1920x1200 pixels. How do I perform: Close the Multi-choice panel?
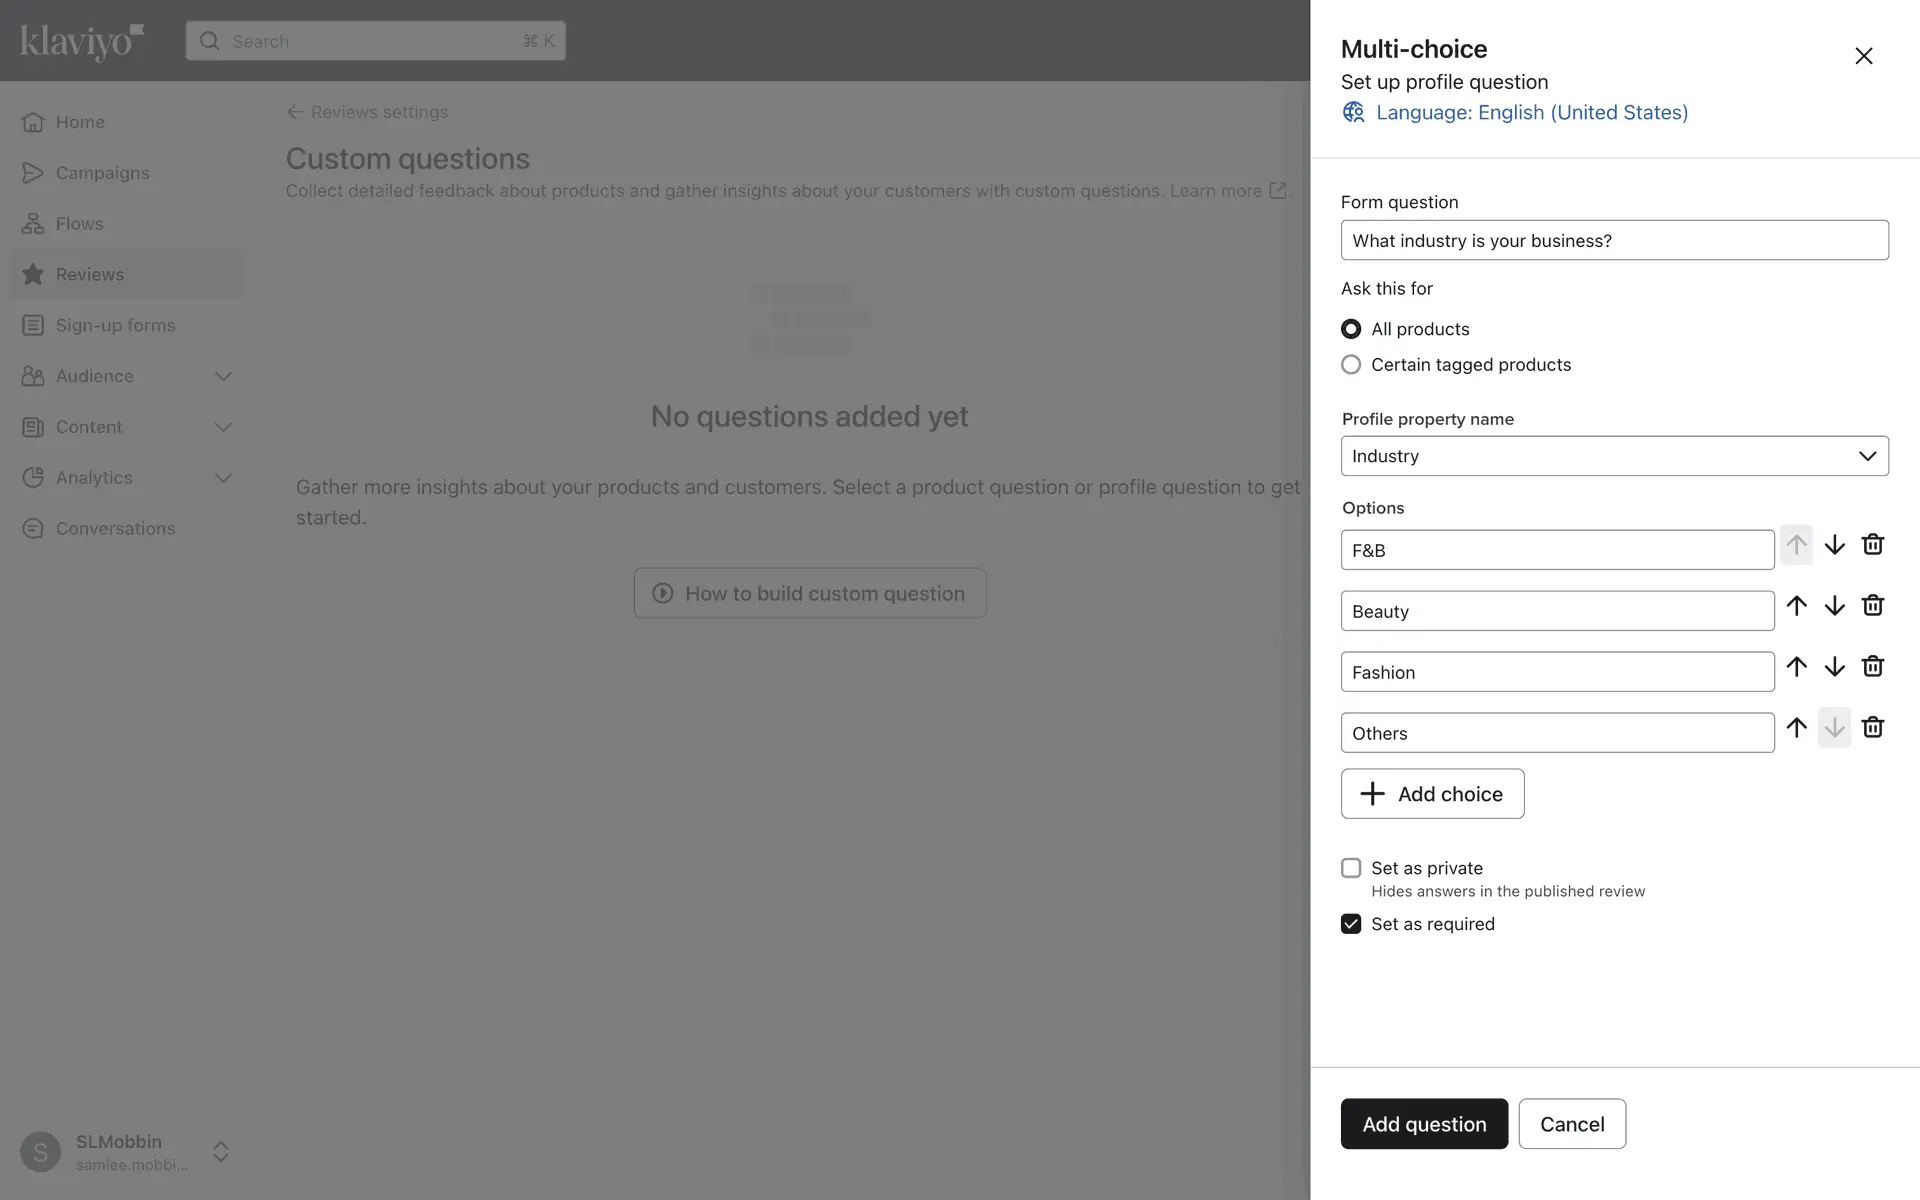point(1863,56)
